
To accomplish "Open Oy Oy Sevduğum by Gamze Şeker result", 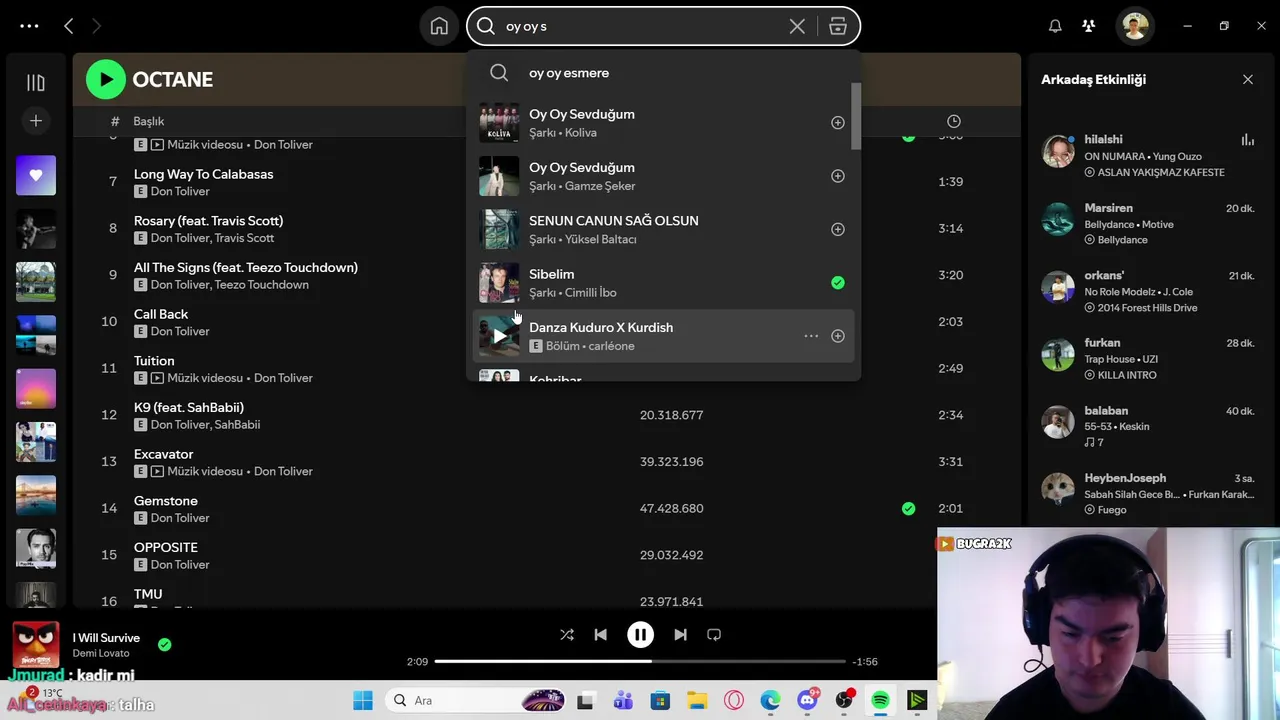I will [x=663, y=176].
